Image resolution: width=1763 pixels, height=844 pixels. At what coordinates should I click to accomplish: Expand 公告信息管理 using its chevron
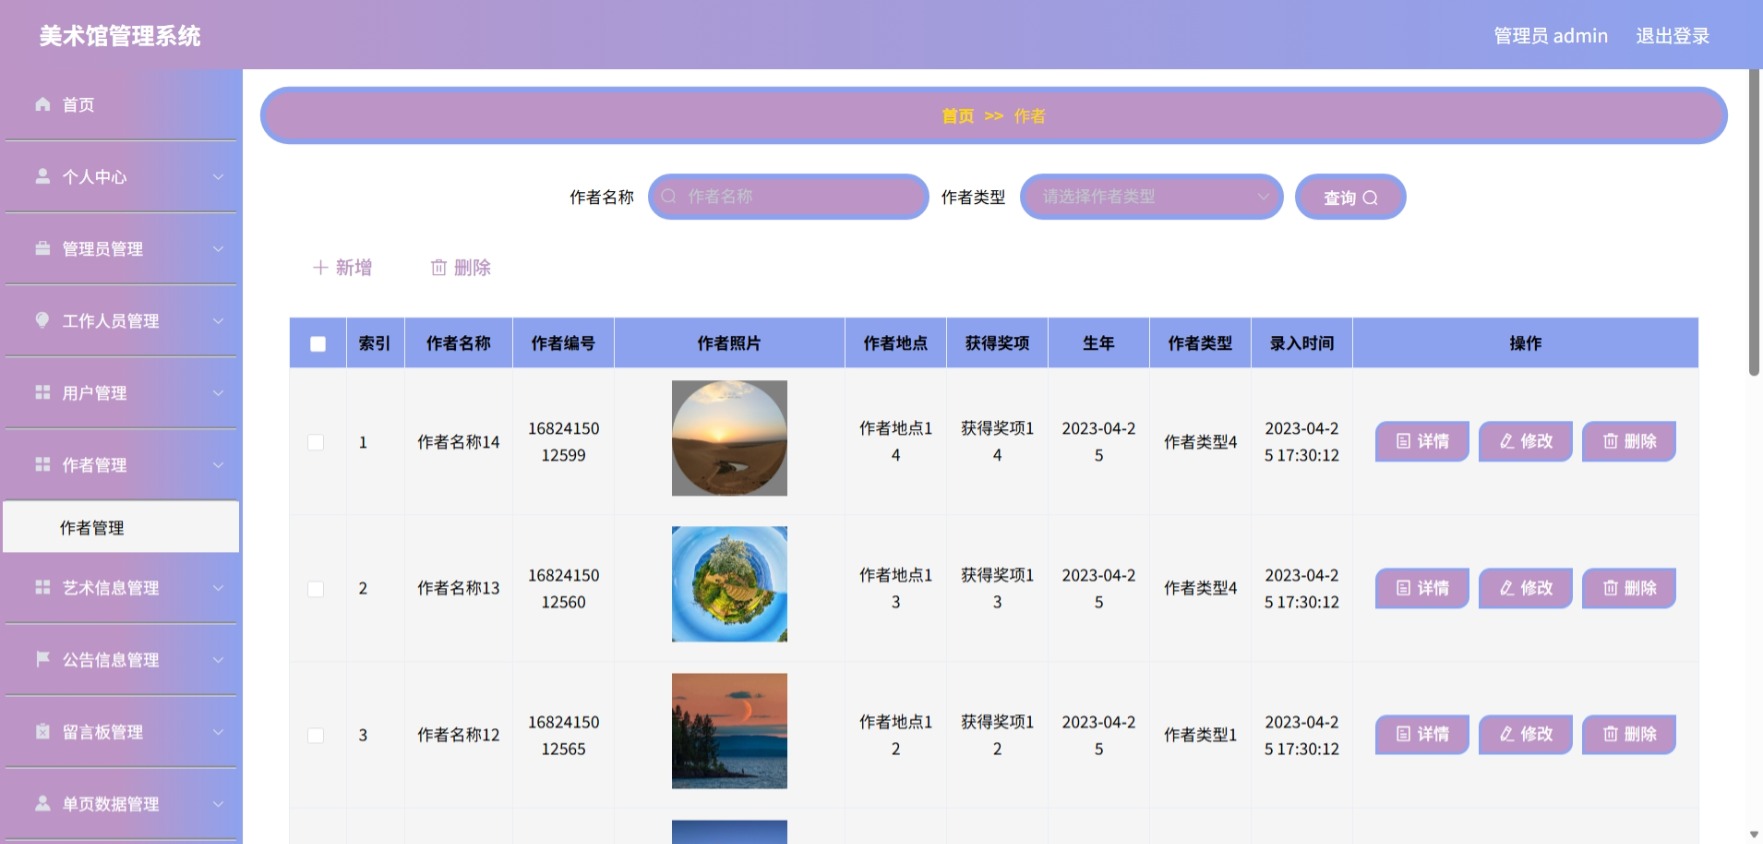pos(218,660)
